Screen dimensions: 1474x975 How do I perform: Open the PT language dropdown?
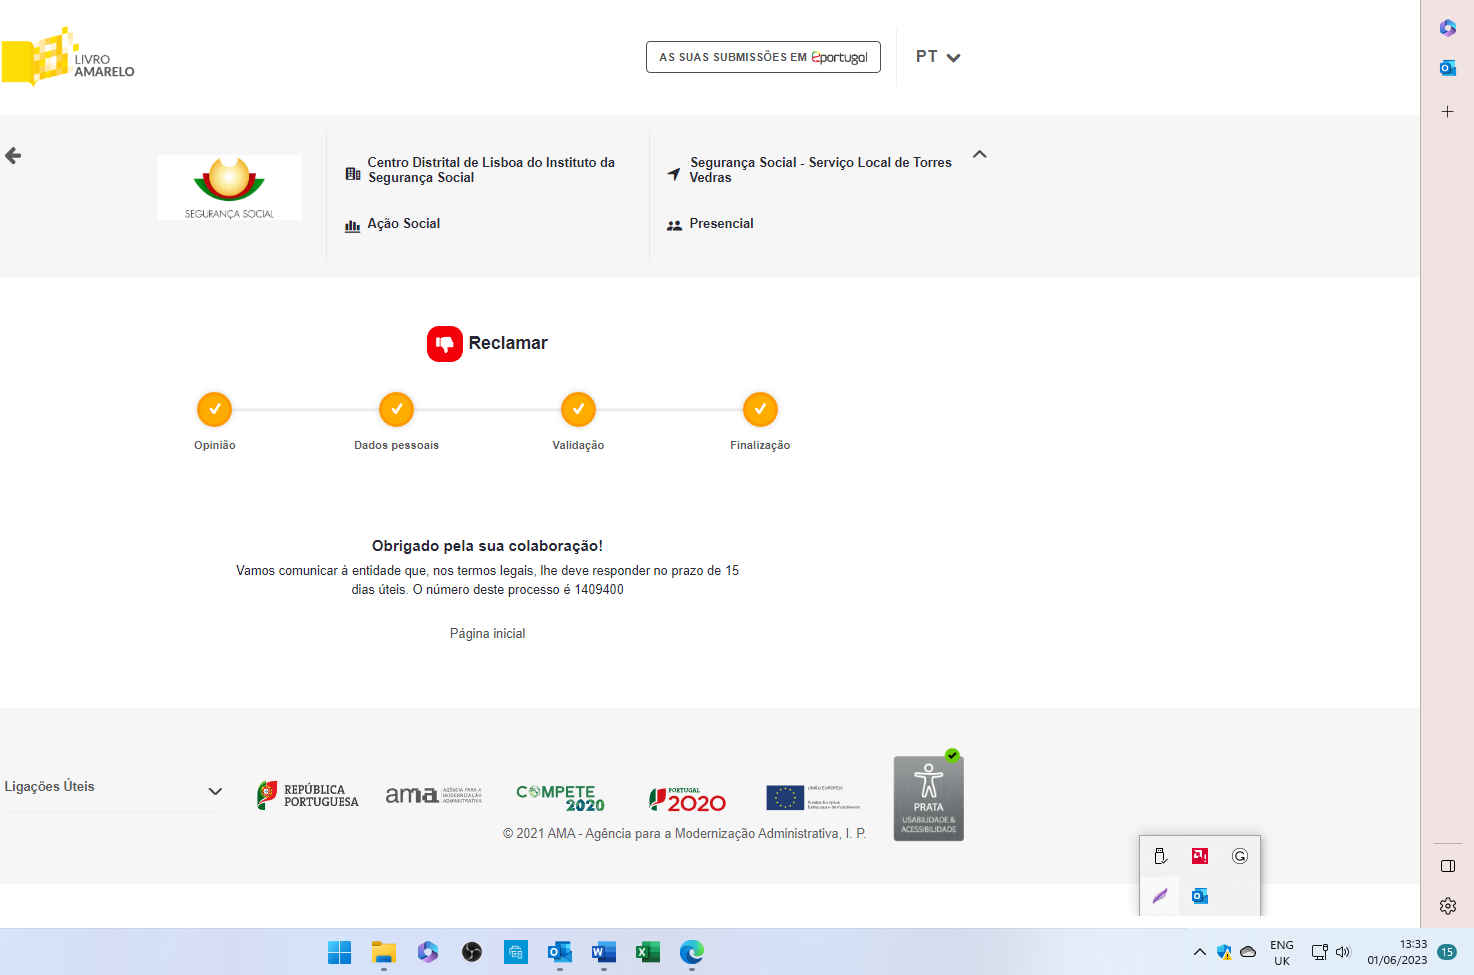pos(938,57)
